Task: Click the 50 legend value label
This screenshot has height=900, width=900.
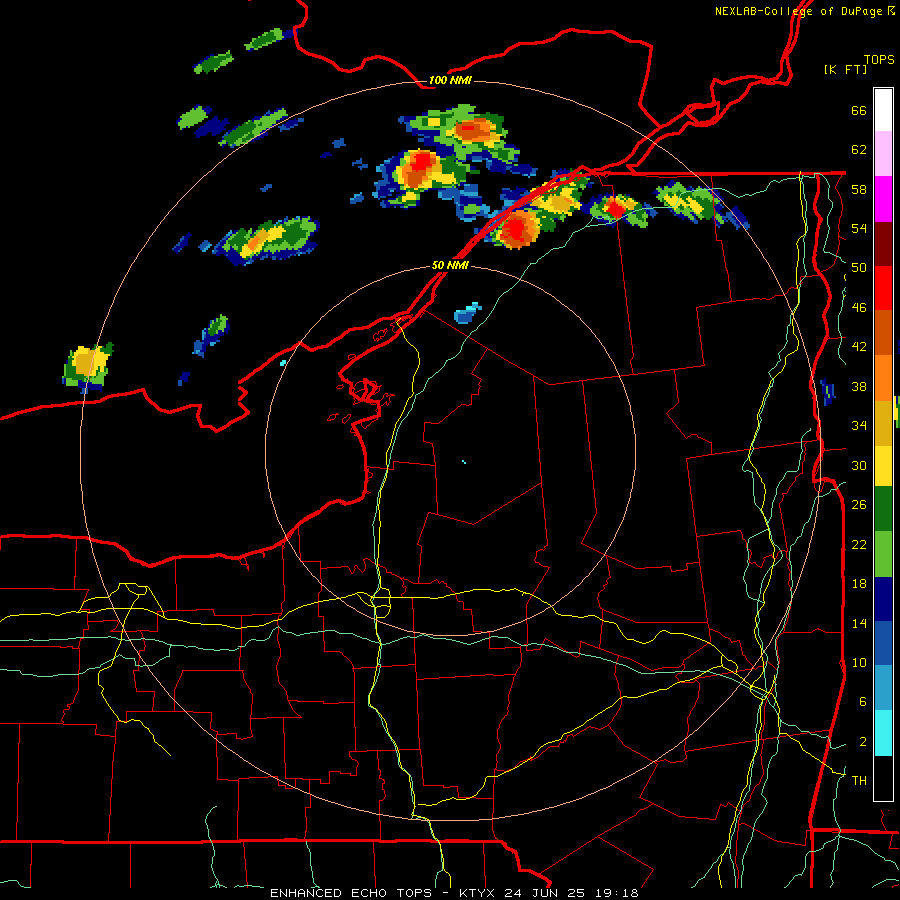Action: tap(859, 267)
